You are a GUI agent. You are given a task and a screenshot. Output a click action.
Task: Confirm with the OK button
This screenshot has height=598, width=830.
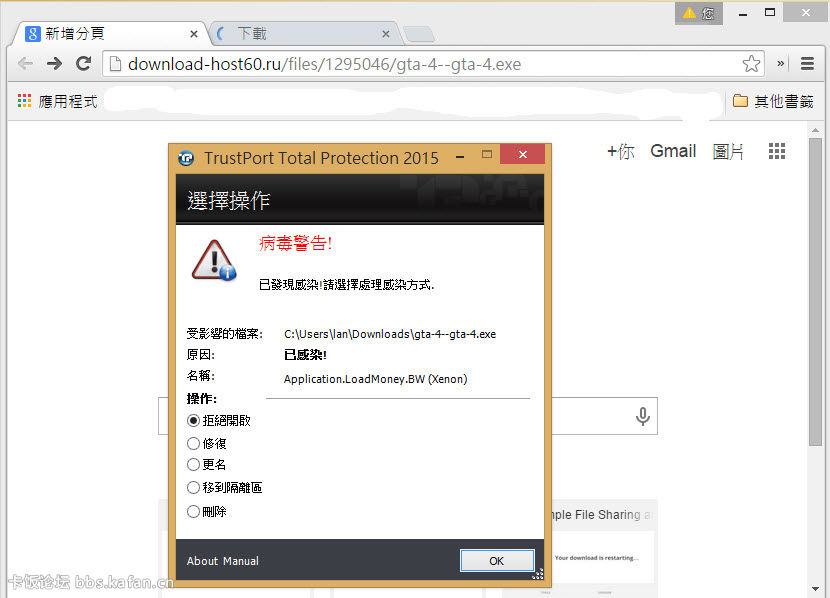[497, 561]
